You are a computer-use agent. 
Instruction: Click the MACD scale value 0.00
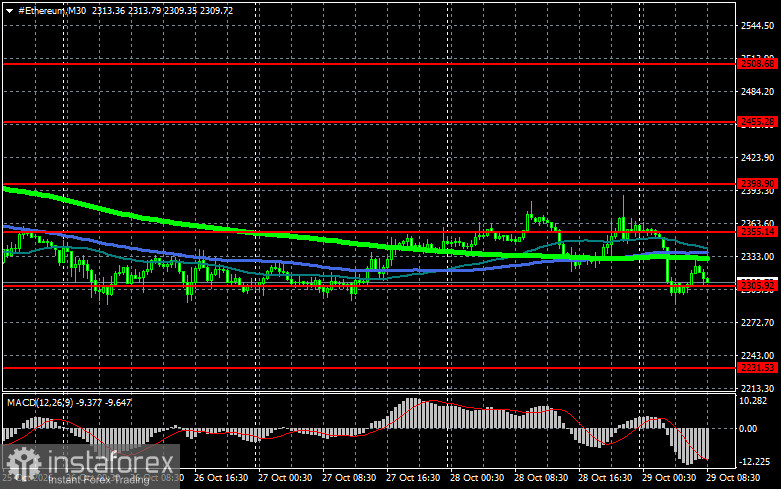[748, 428]
